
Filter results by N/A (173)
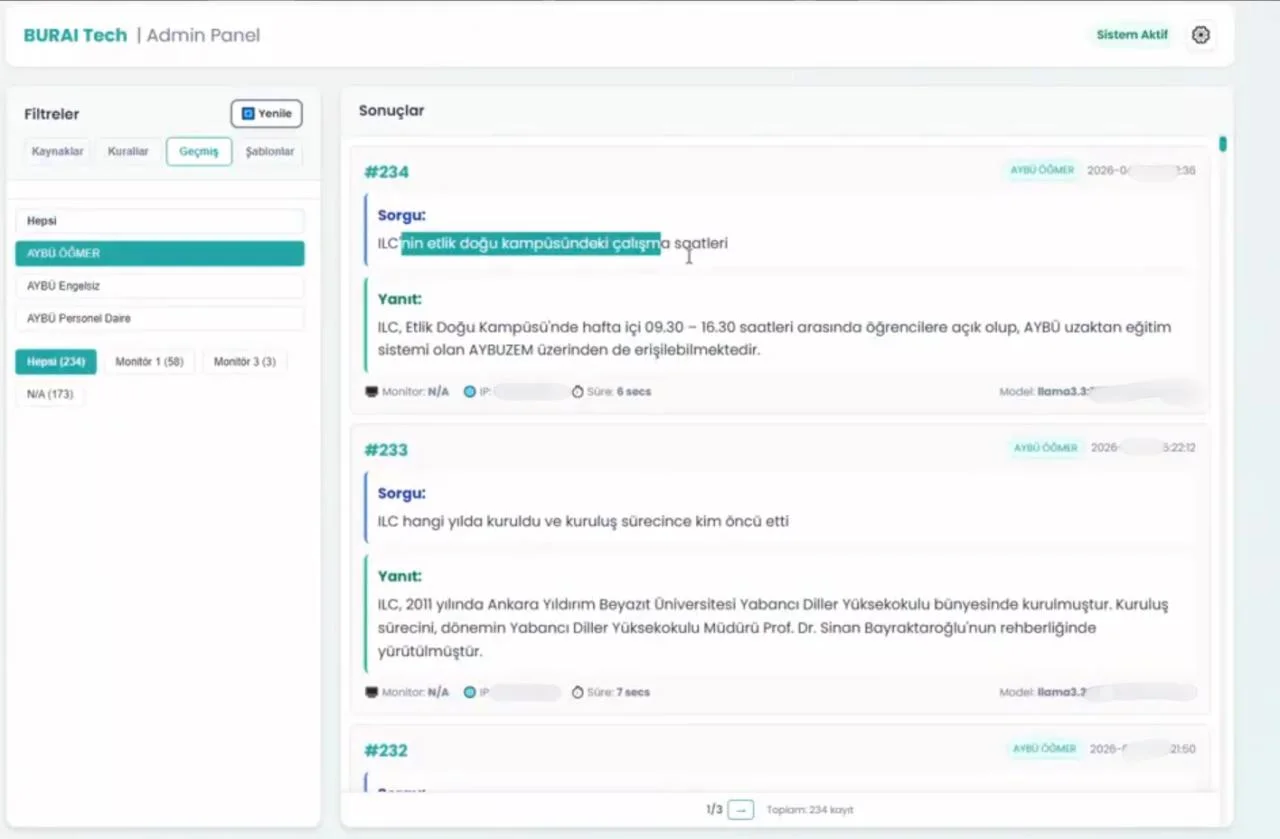click(x=50, y=394)
